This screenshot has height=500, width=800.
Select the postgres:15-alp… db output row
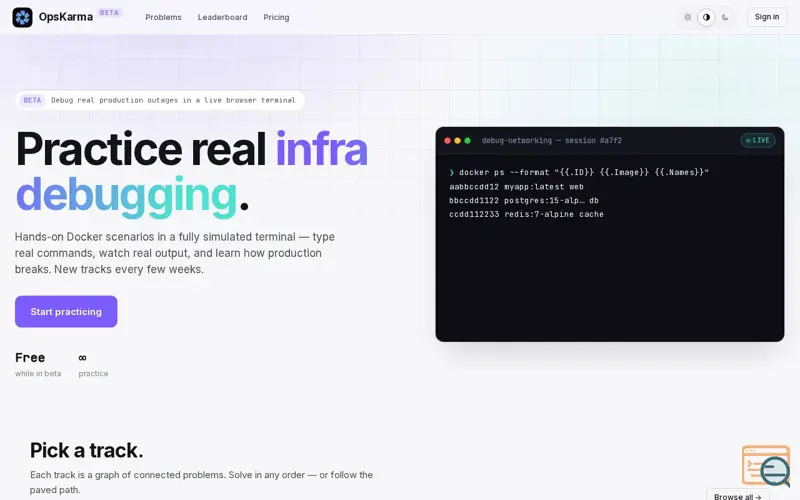tap(523, 201)
